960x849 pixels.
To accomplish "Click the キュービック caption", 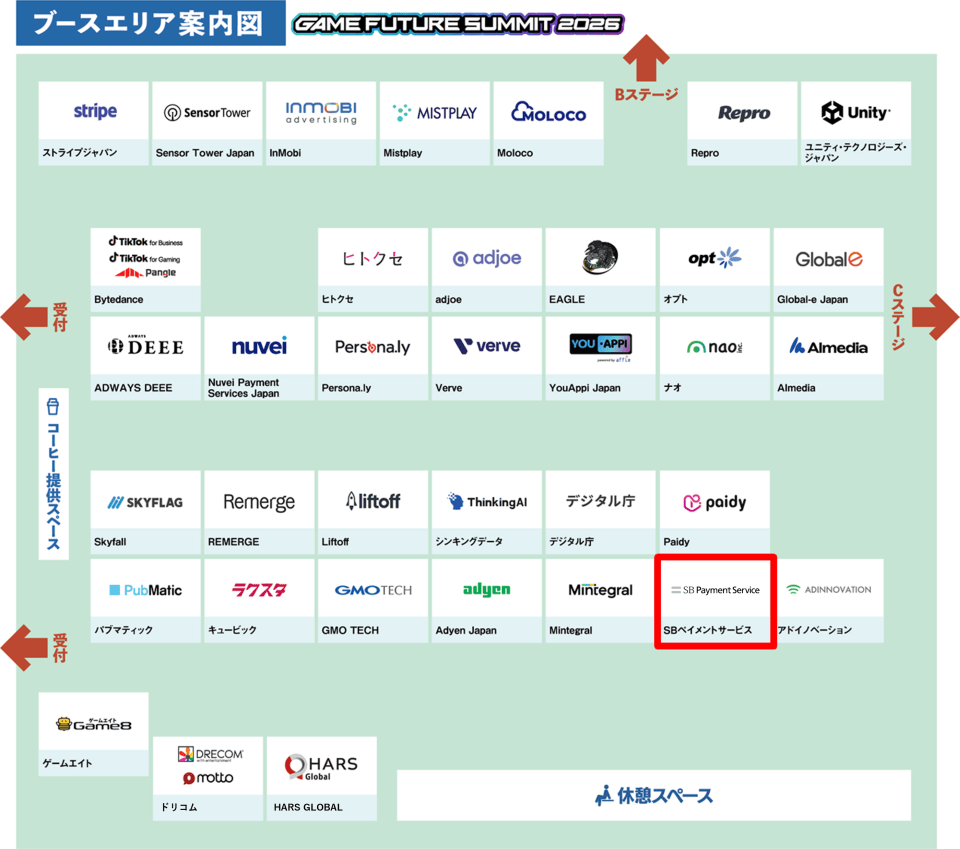I will 232,629.
